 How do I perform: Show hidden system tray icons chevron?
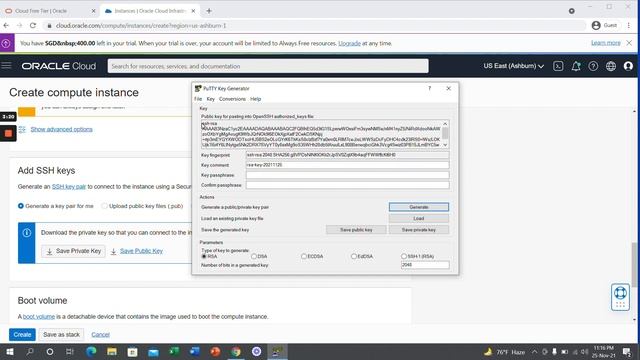pyautogui.click(x=534, y=351)
